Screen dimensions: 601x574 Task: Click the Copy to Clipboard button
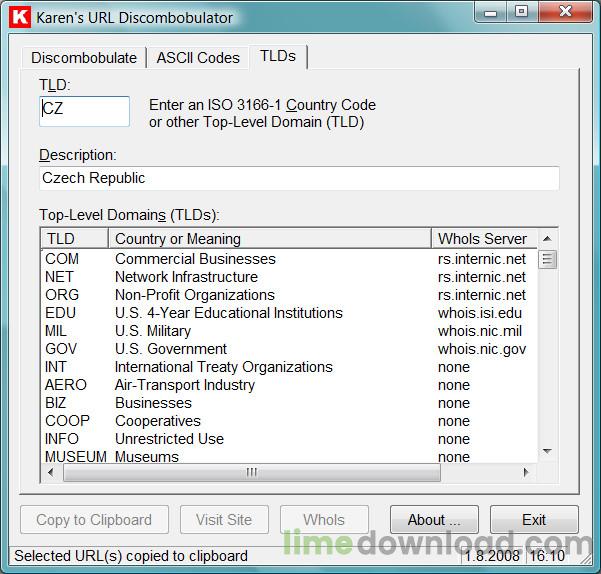[x=94, y=520]
